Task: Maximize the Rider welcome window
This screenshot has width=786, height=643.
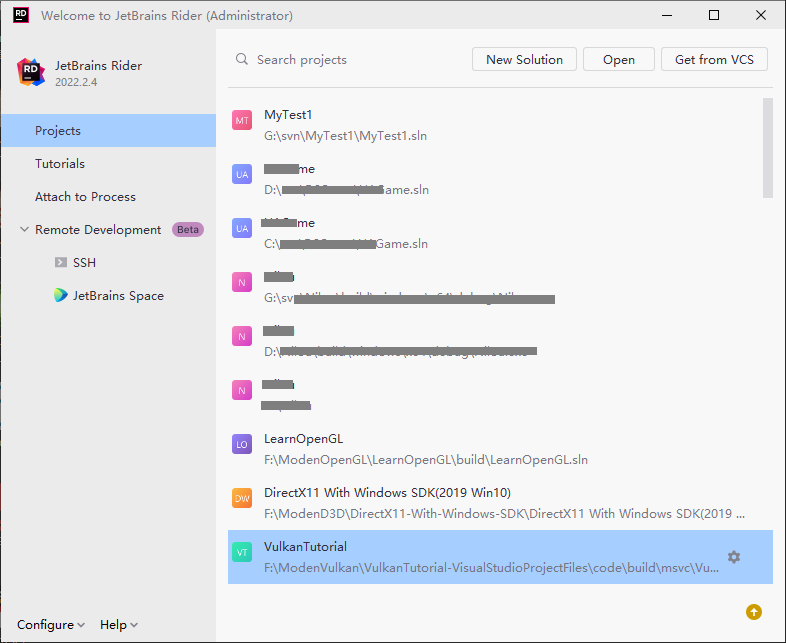Action: pos(714,15)
